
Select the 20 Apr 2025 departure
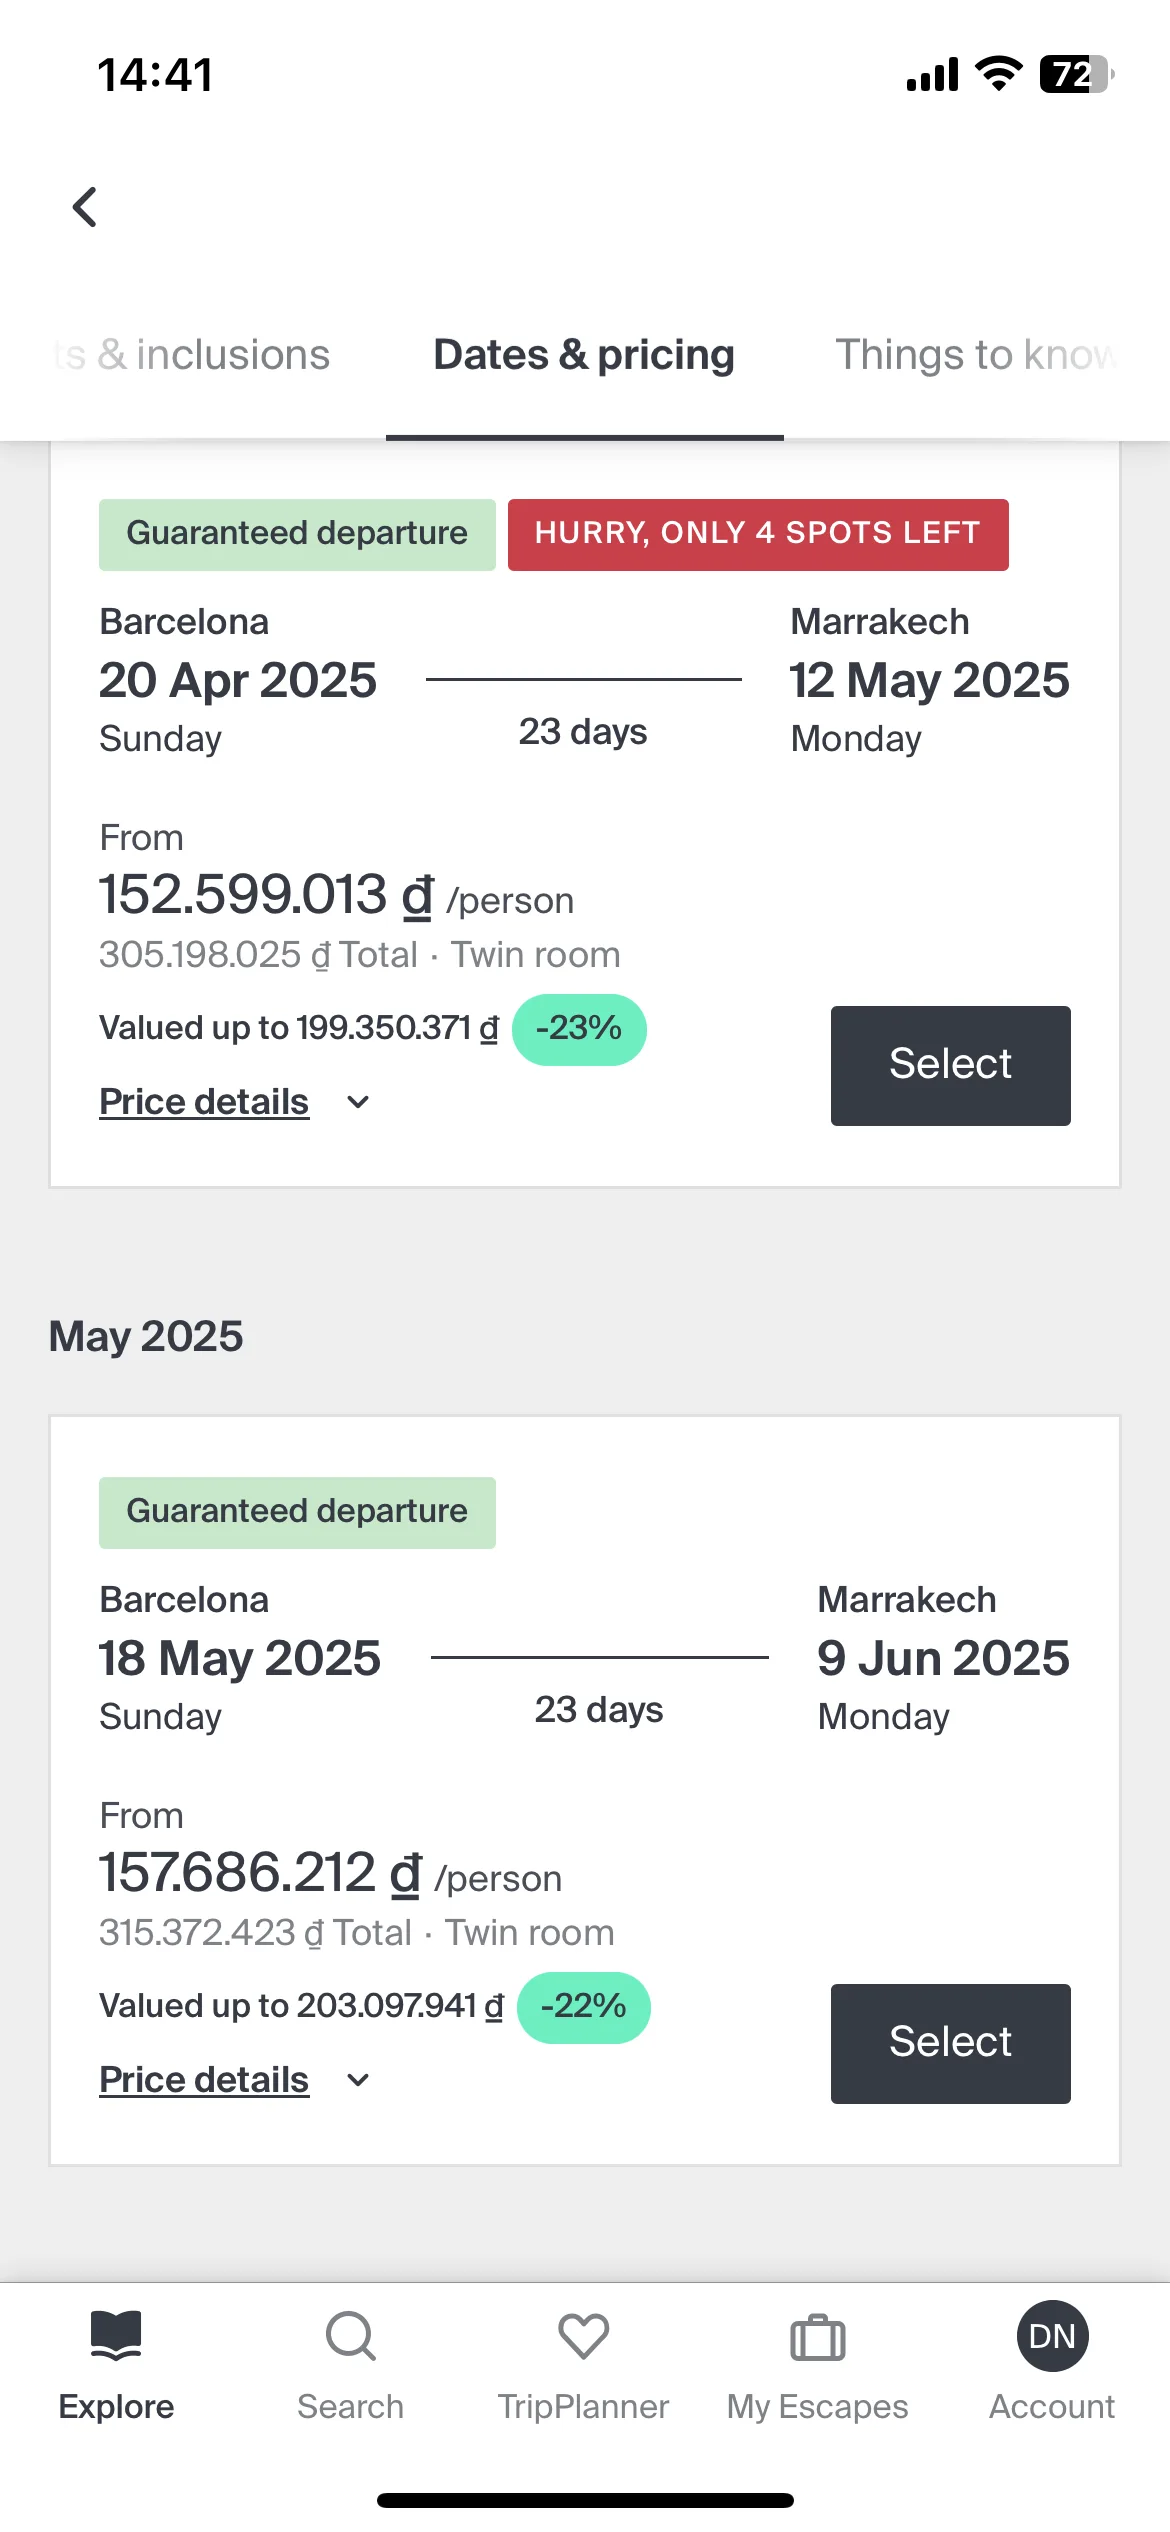(950, 1065)
